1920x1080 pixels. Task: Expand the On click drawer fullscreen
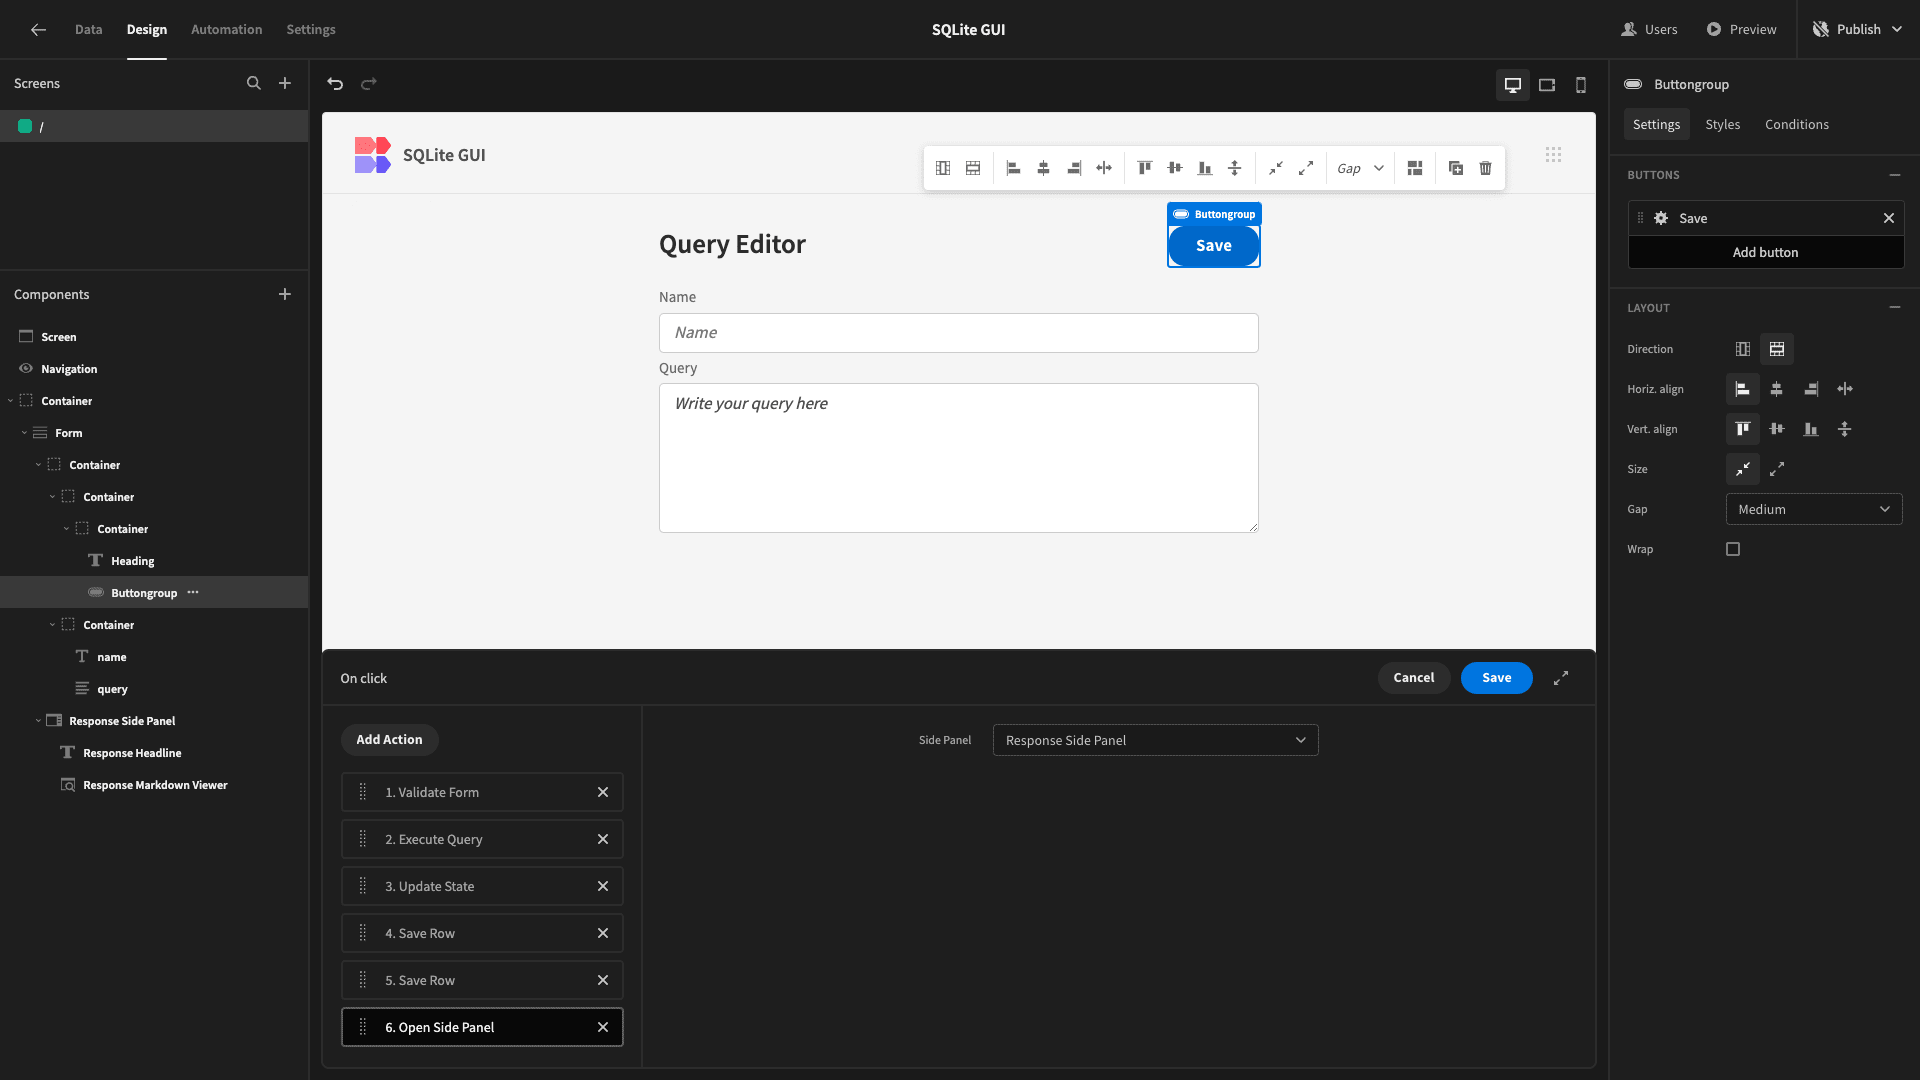(x=1561, y=678)
